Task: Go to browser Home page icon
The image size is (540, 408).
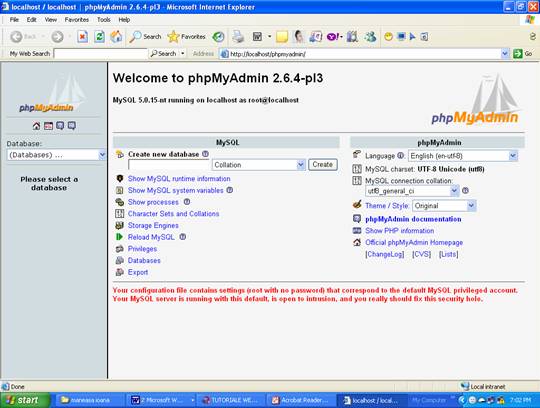Action: click(x=116, y=36)
